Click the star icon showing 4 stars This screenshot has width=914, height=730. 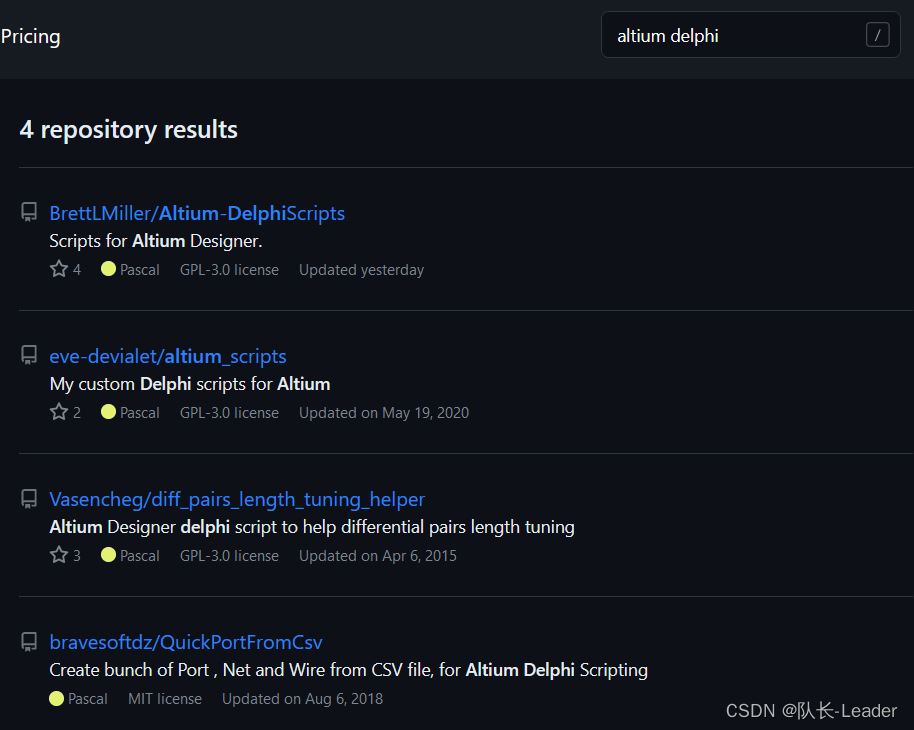coord(59,269)
